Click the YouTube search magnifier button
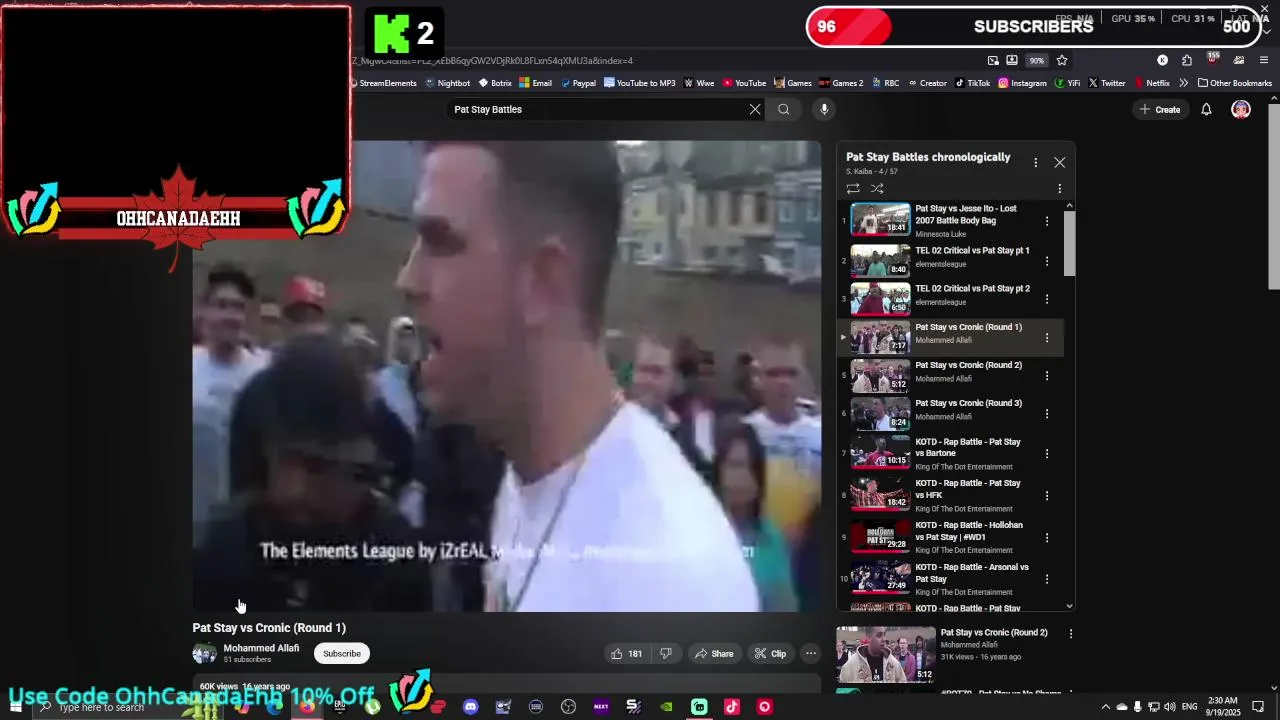The height and width of the screenshot is (720, 1280). coord(784,109)
